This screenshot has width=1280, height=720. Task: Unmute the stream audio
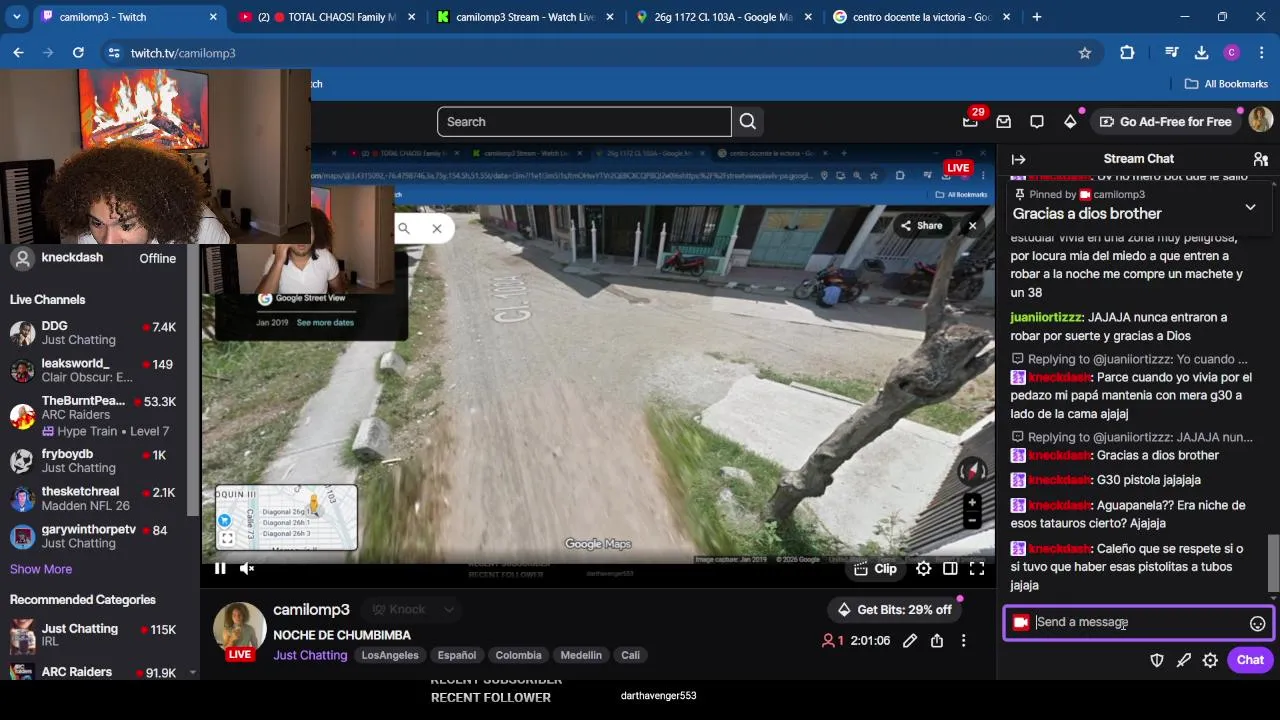click(247, 568)
